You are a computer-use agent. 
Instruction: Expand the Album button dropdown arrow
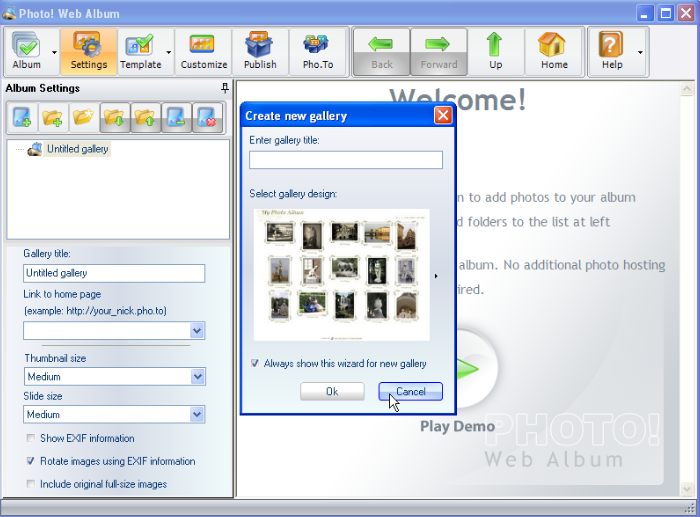pyautogui.click(x=54, y=52)
